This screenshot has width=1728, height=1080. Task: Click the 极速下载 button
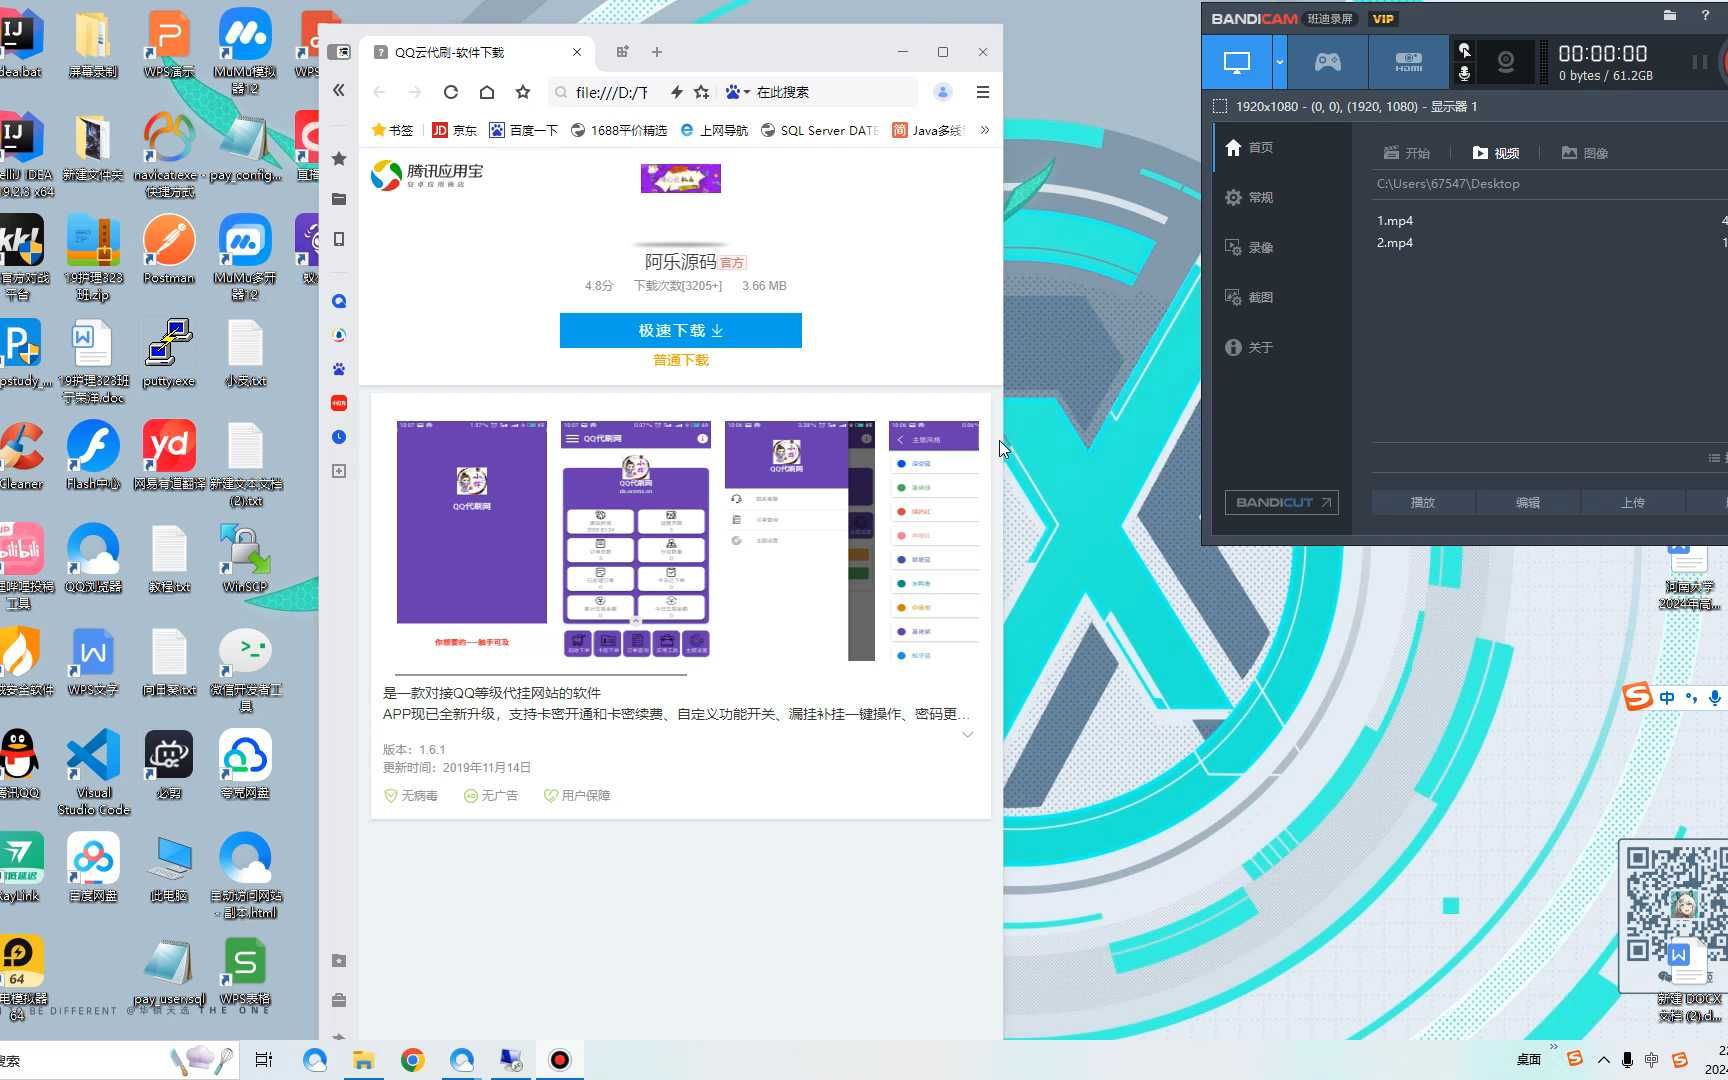pyautogui.click(x=681, y=330)
